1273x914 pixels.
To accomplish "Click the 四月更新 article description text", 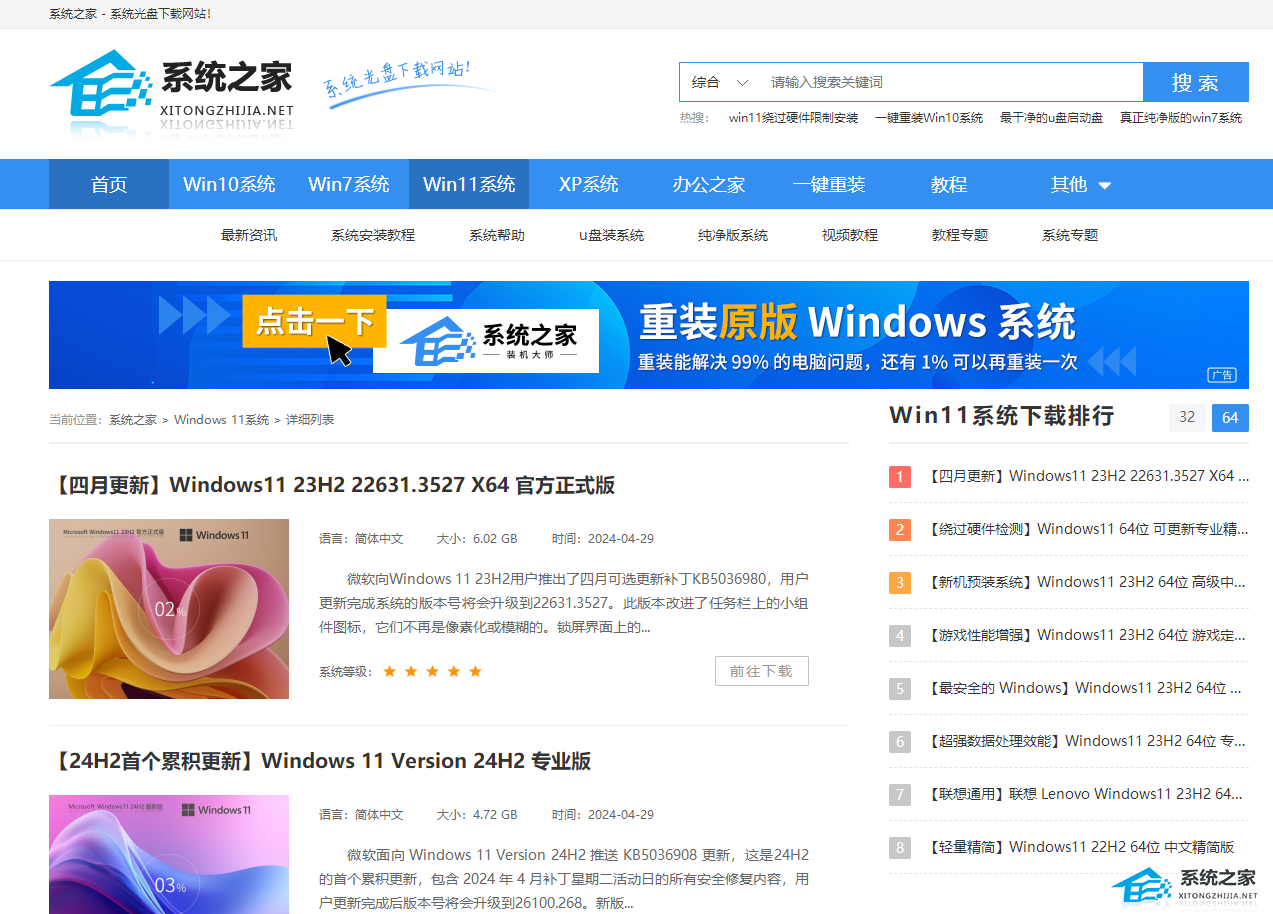I will click(x=564, y=603).
